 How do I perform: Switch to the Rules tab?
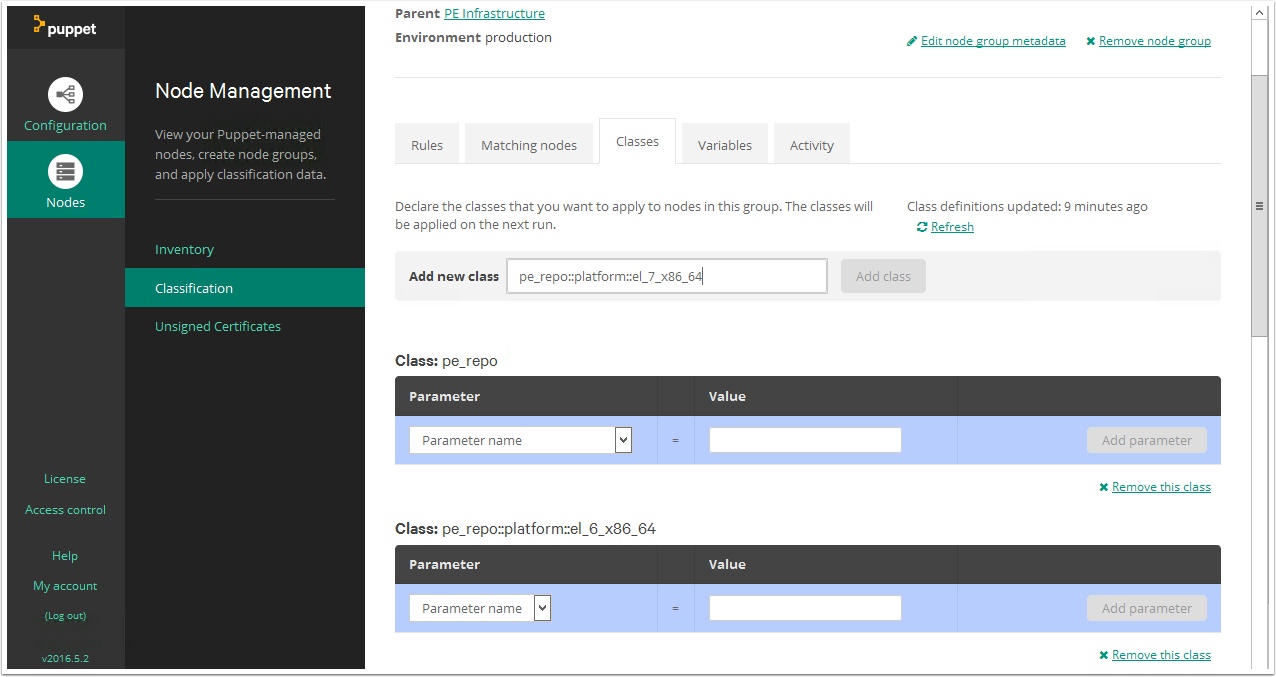tap(427, 145)
